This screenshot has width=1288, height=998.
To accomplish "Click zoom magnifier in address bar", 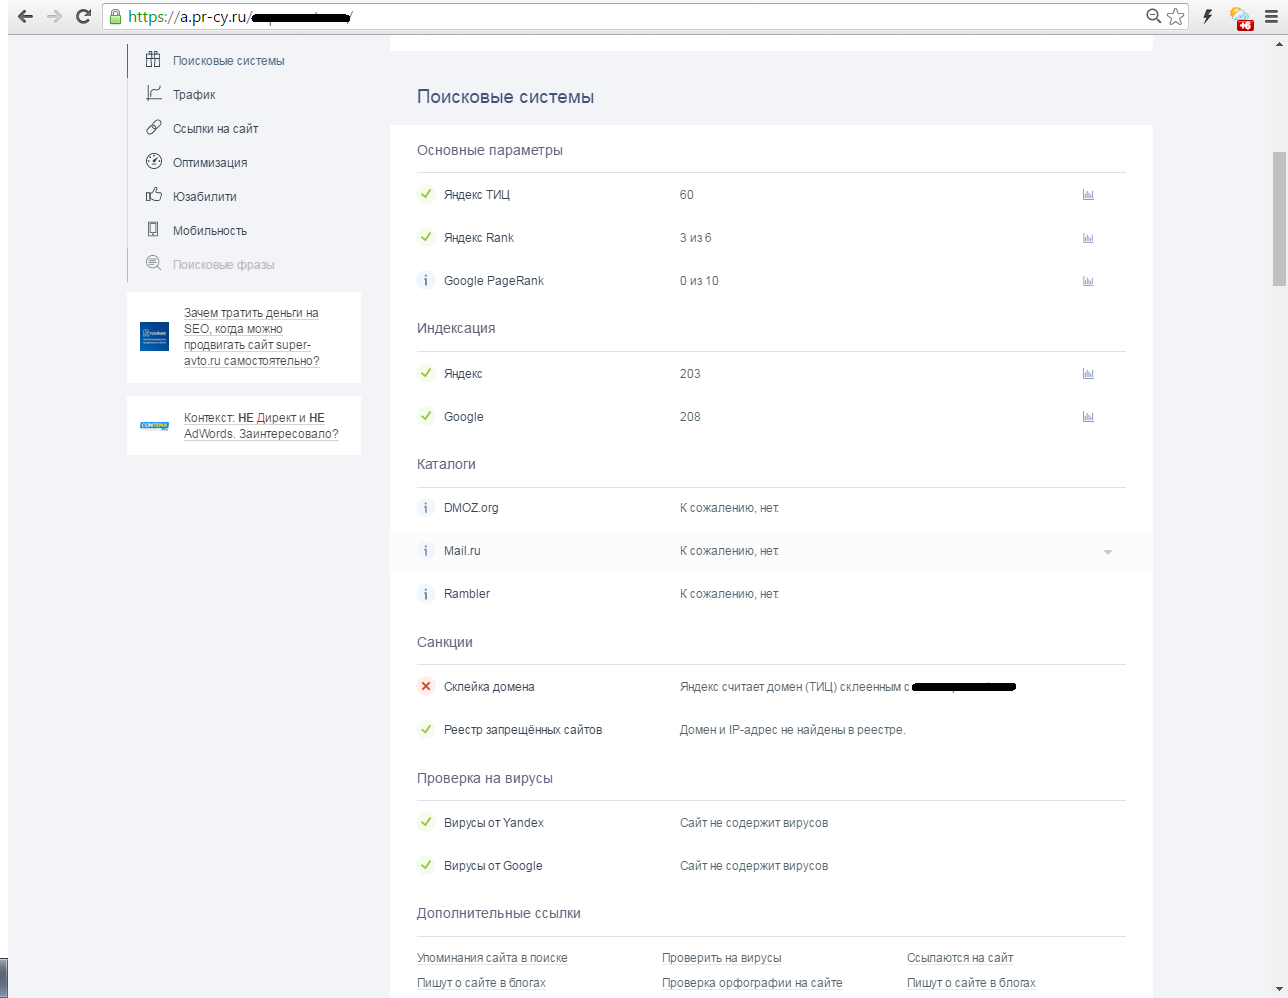I will 1153,16.
